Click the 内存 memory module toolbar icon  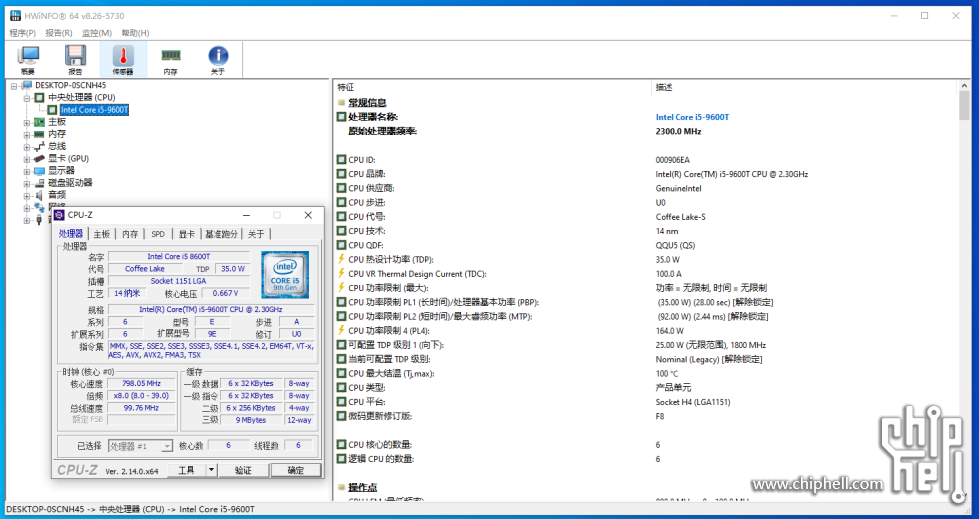pos(170,56)
